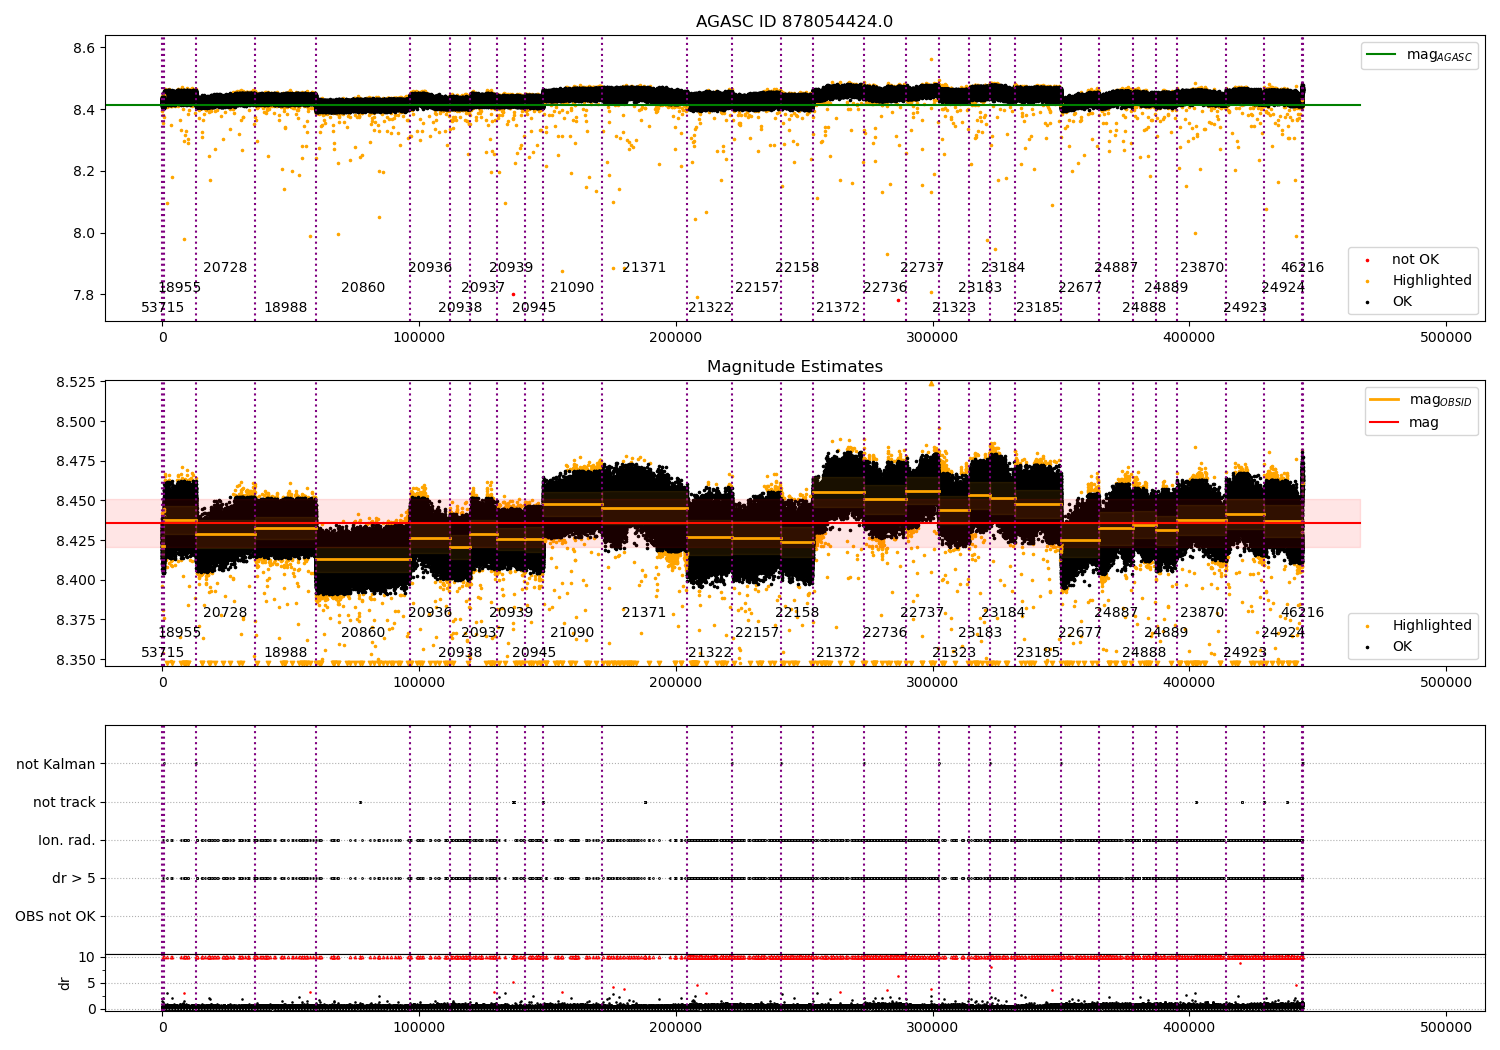Click the rotated "dr" y-axis label
The width and height of the screenshot is (1500, 1050).
(x=65, y=983)
